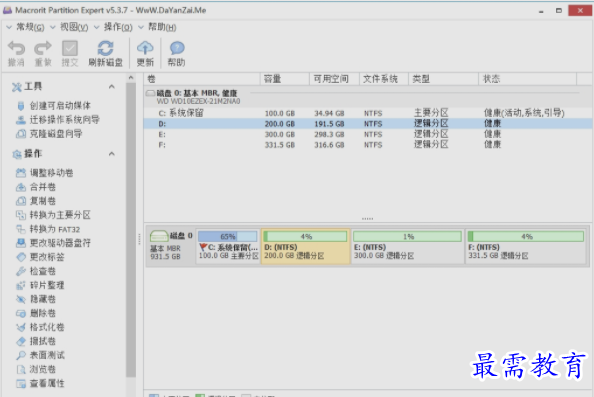Image resolution: width=594 pixels, height=397 pixels.
Task: Run 检查卷 operation
Action: pyautogui.click(x=36, y=271)
